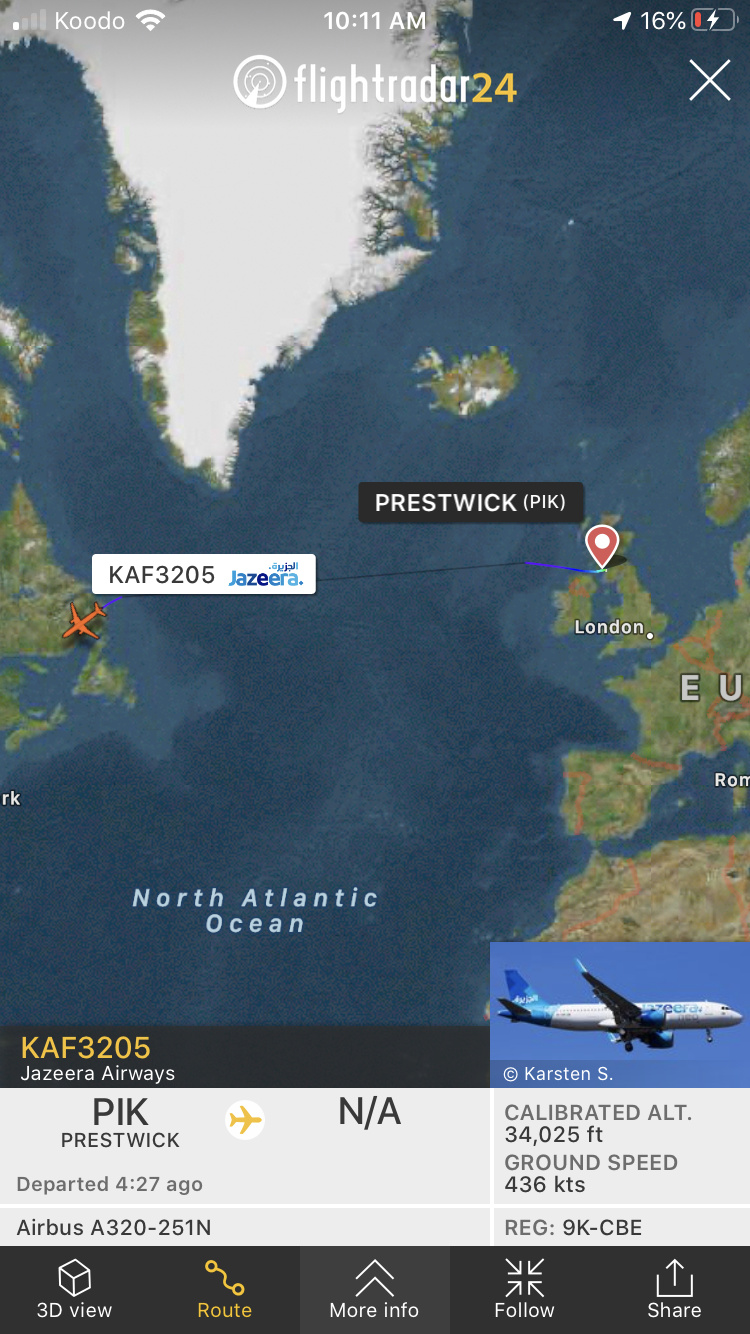Open the Jazeera aircraft photo thumbnail
Screen dimensions: 750x1334
click(620, 1014)
